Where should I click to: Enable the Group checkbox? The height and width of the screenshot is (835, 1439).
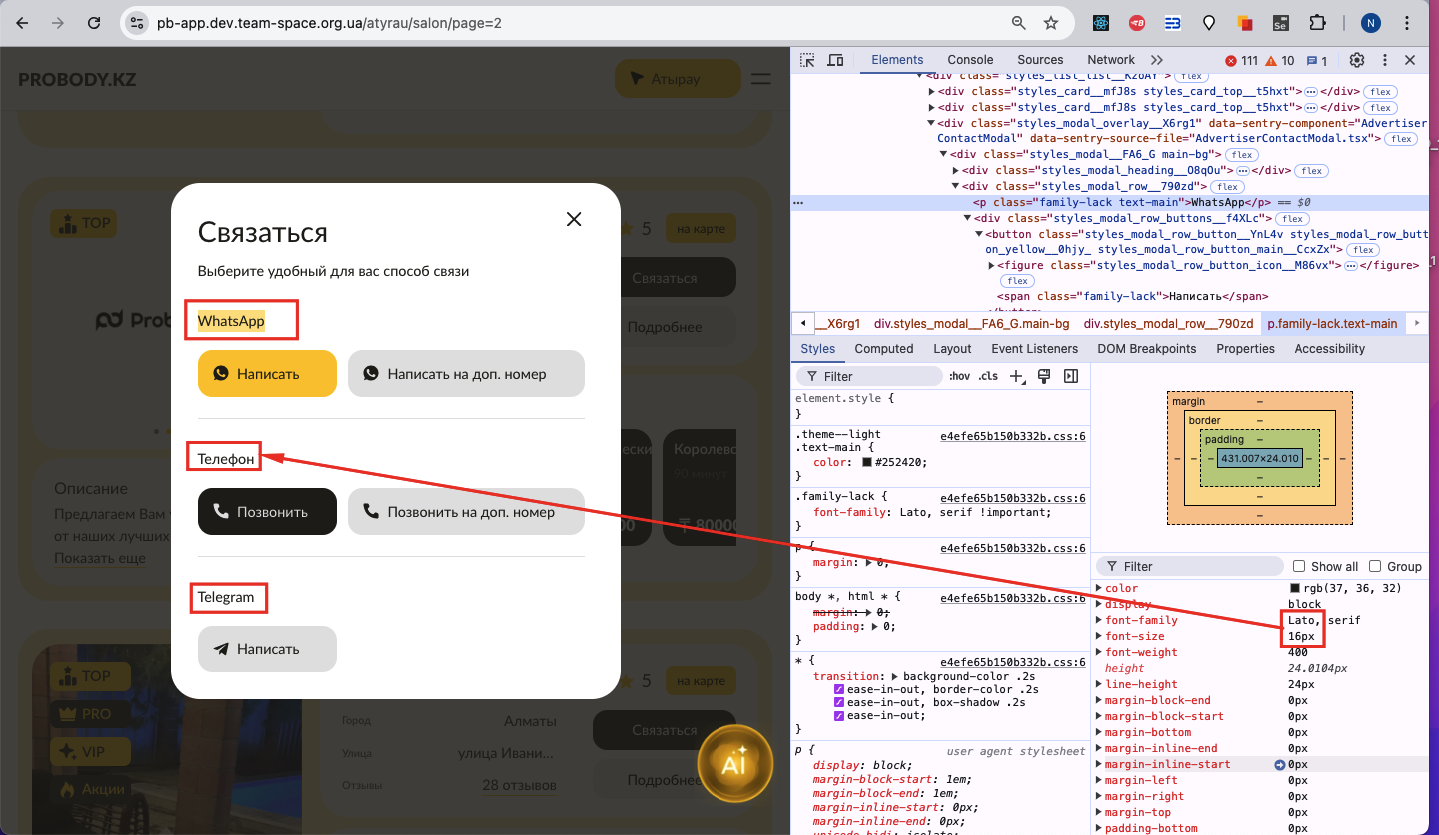pyautogui.click(x=1375, y=566)
